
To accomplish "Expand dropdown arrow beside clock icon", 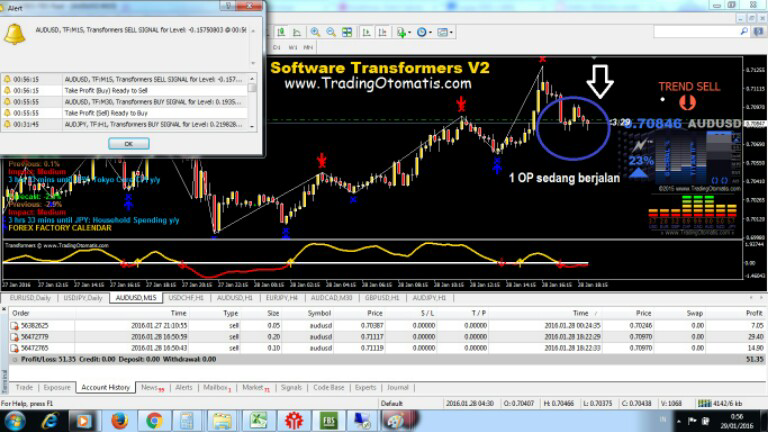I will pyautogui.click(x=430, y=32).
